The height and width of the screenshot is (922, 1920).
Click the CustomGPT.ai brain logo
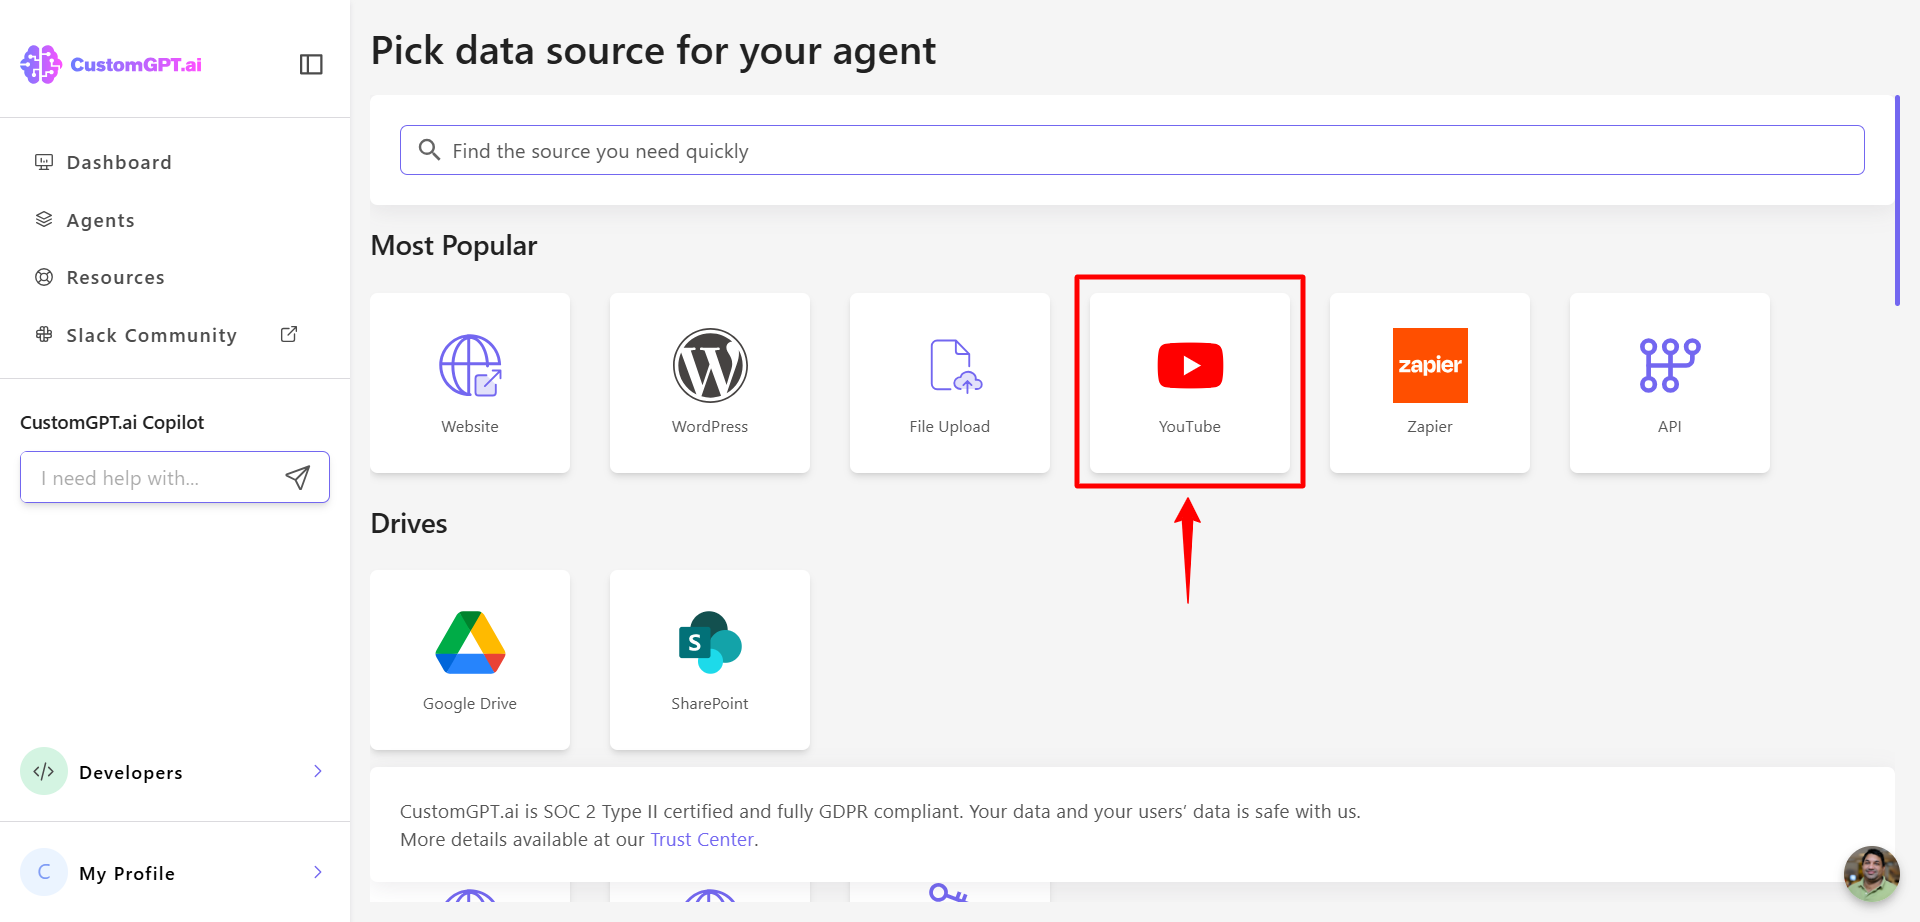tap(41, 64)
